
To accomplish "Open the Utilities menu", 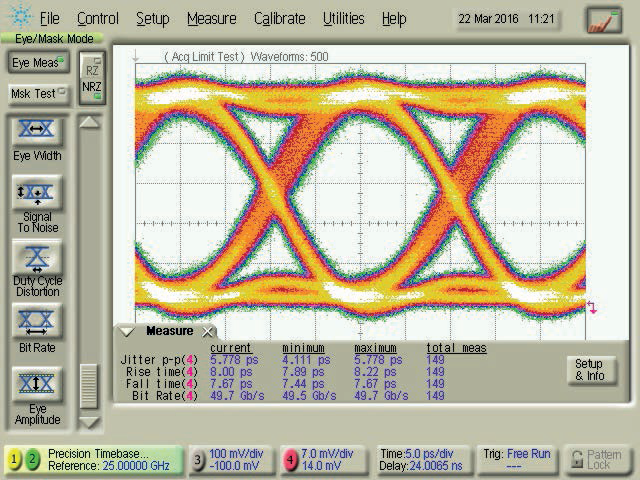I will pos(343,19).
